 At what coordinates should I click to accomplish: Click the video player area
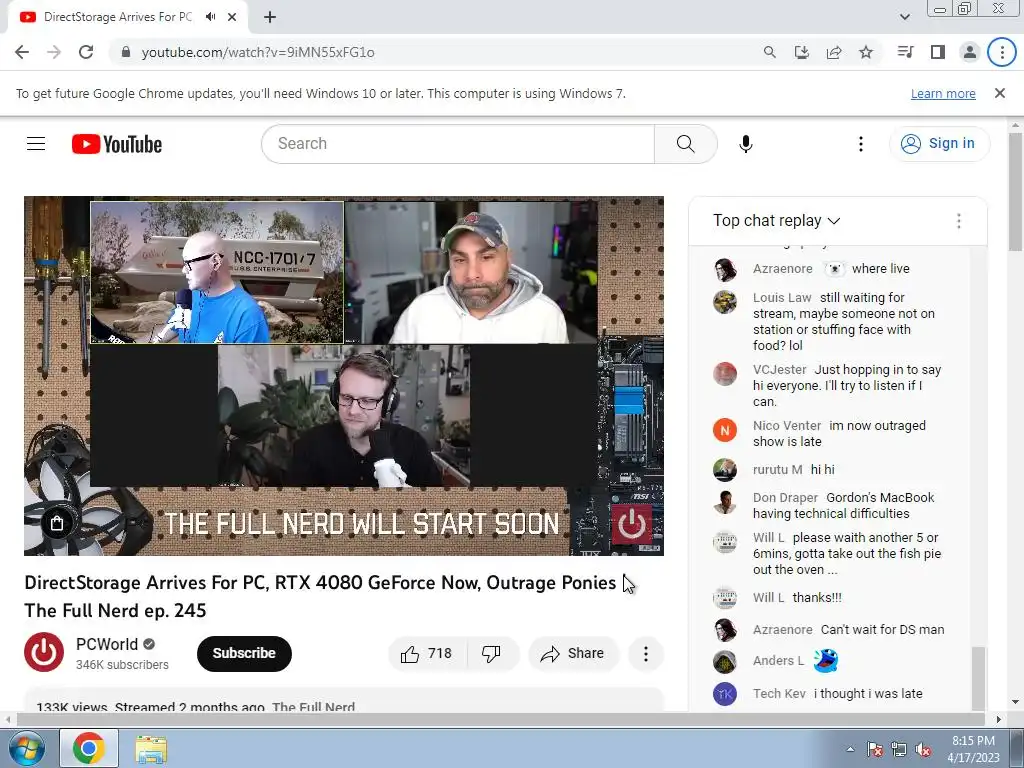(344, 376)
